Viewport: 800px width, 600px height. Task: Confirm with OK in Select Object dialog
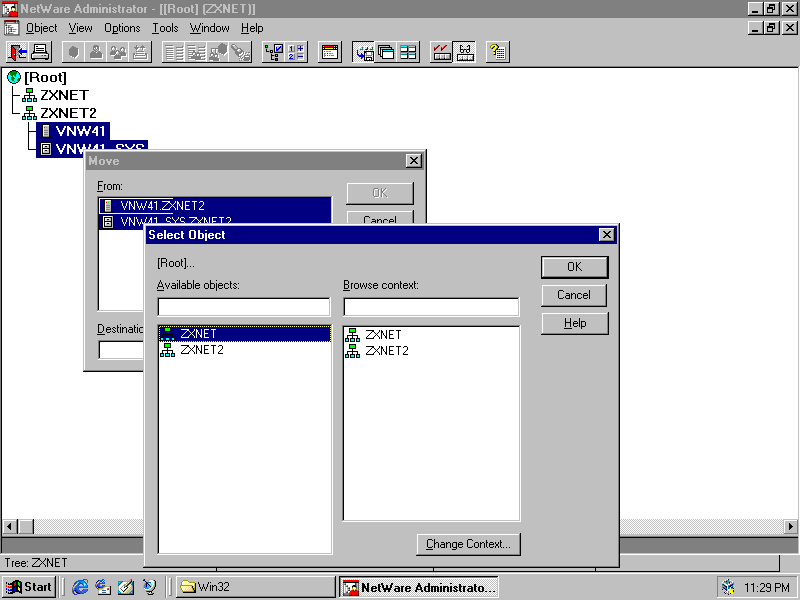pyautogui.click(x=574, y=267)
